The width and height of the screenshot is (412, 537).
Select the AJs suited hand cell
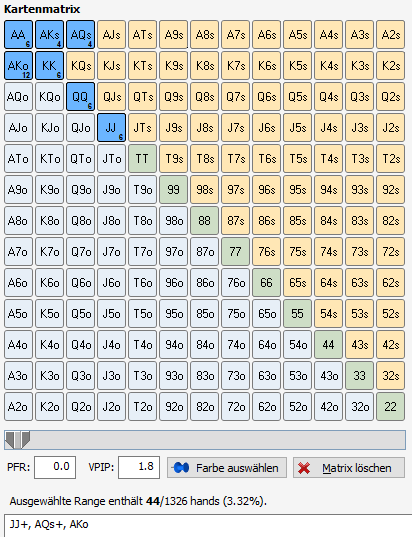pos(111,35)
